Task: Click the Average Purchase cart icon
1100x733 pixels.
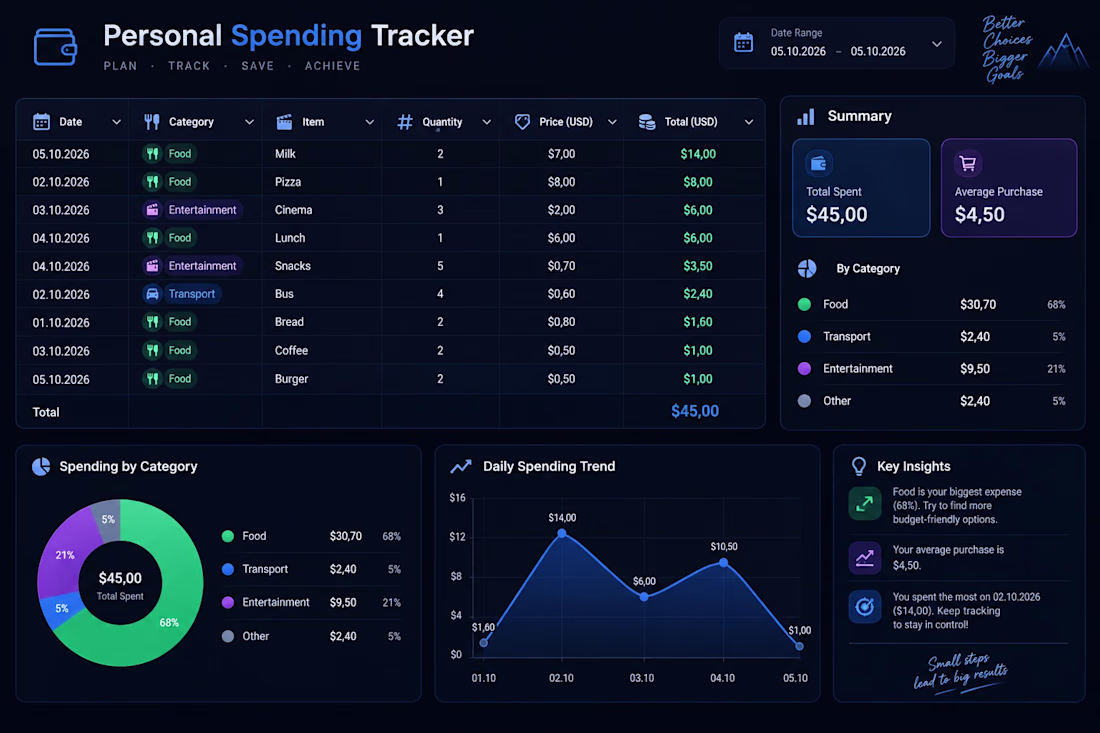Action: (x=967, y=163)
